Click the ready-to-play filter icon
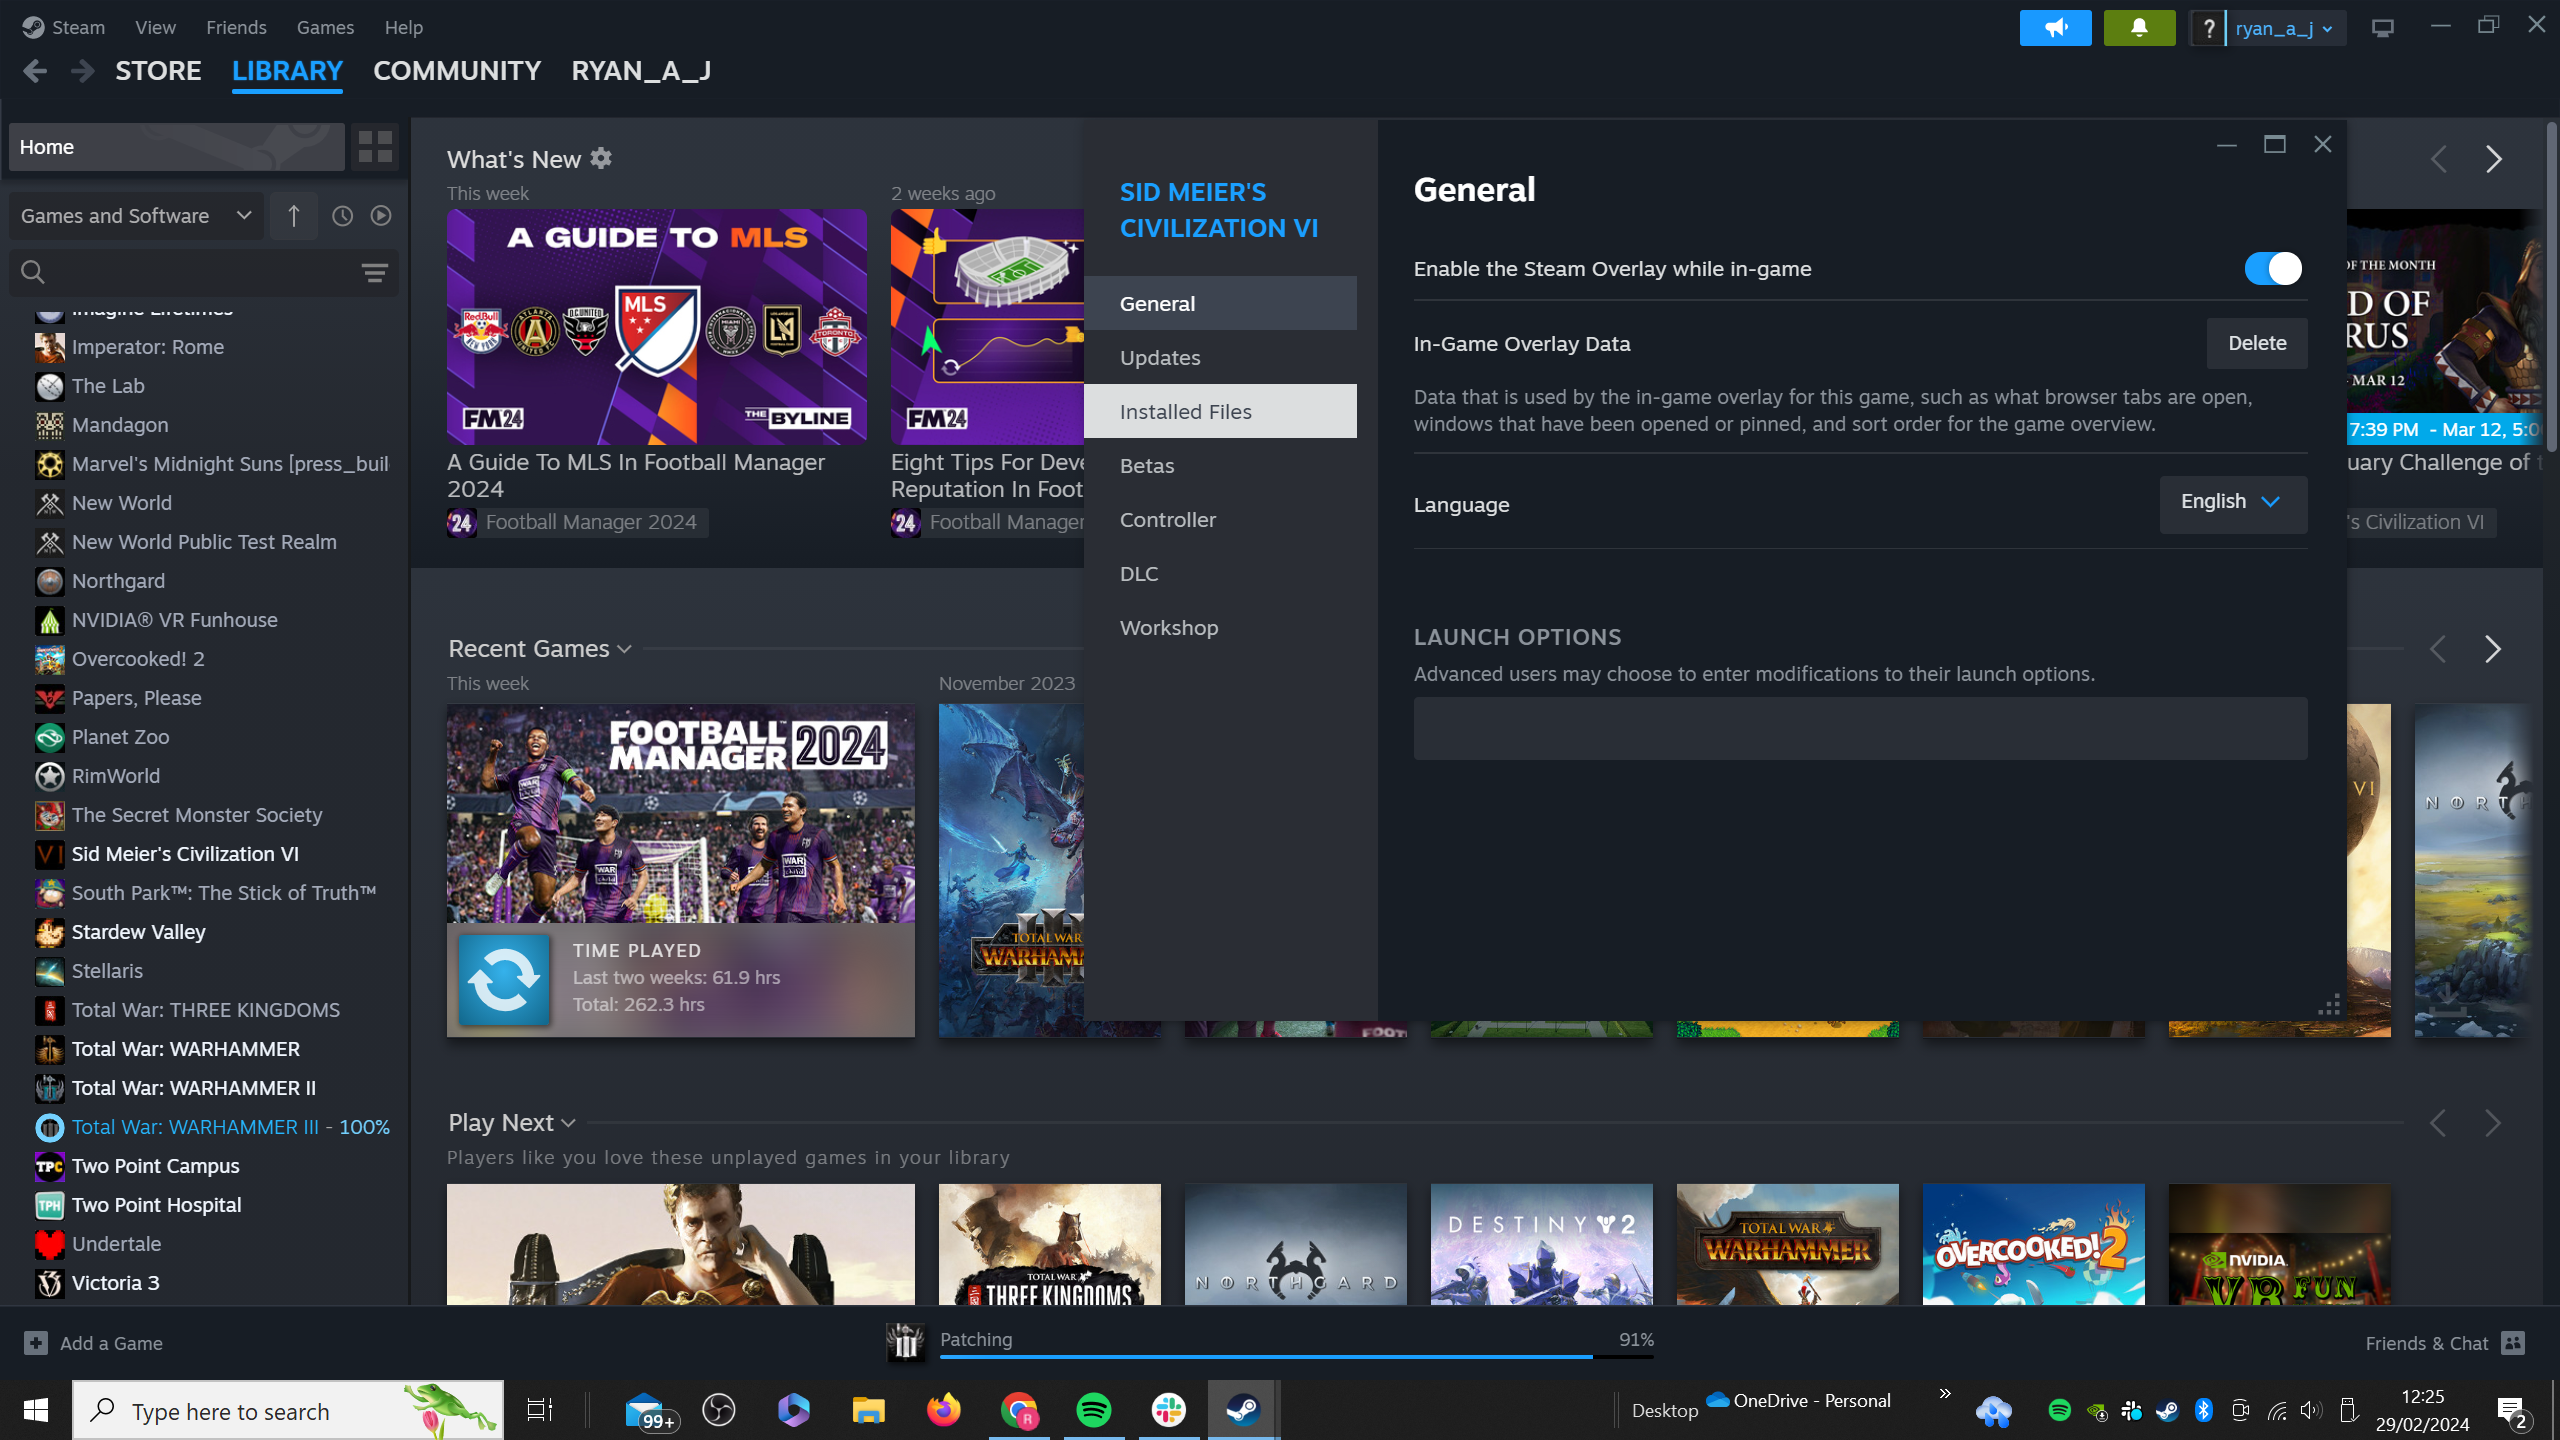 pos(381,216)
